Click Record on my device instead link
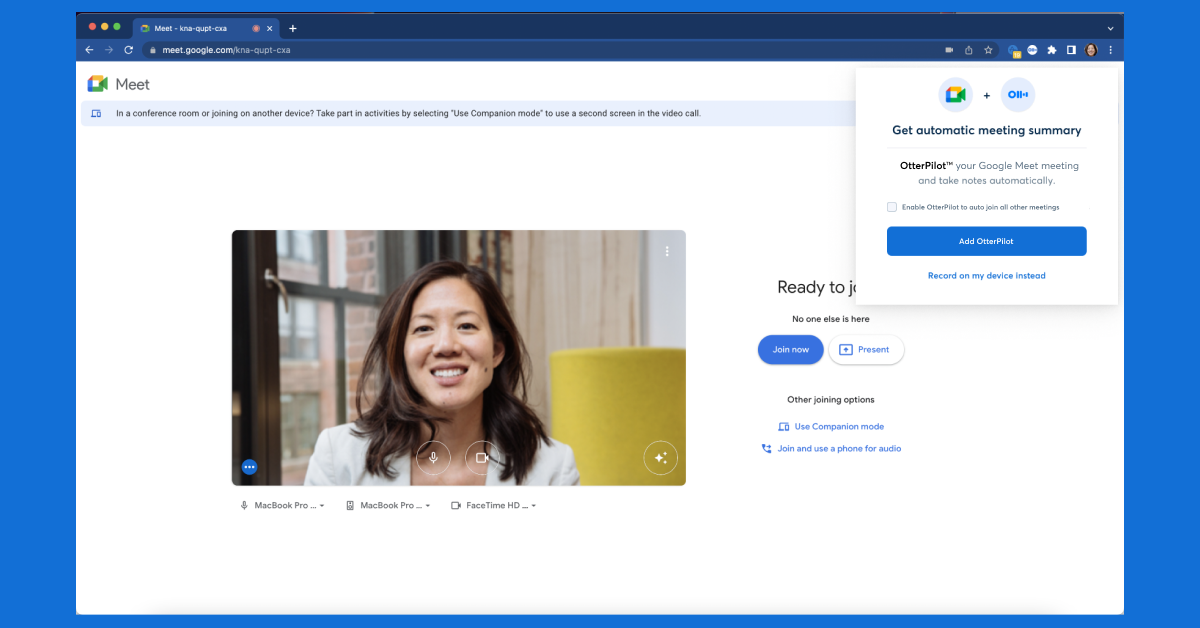Viewport: 1200px width, 628px height. click(x=986, y=276)
